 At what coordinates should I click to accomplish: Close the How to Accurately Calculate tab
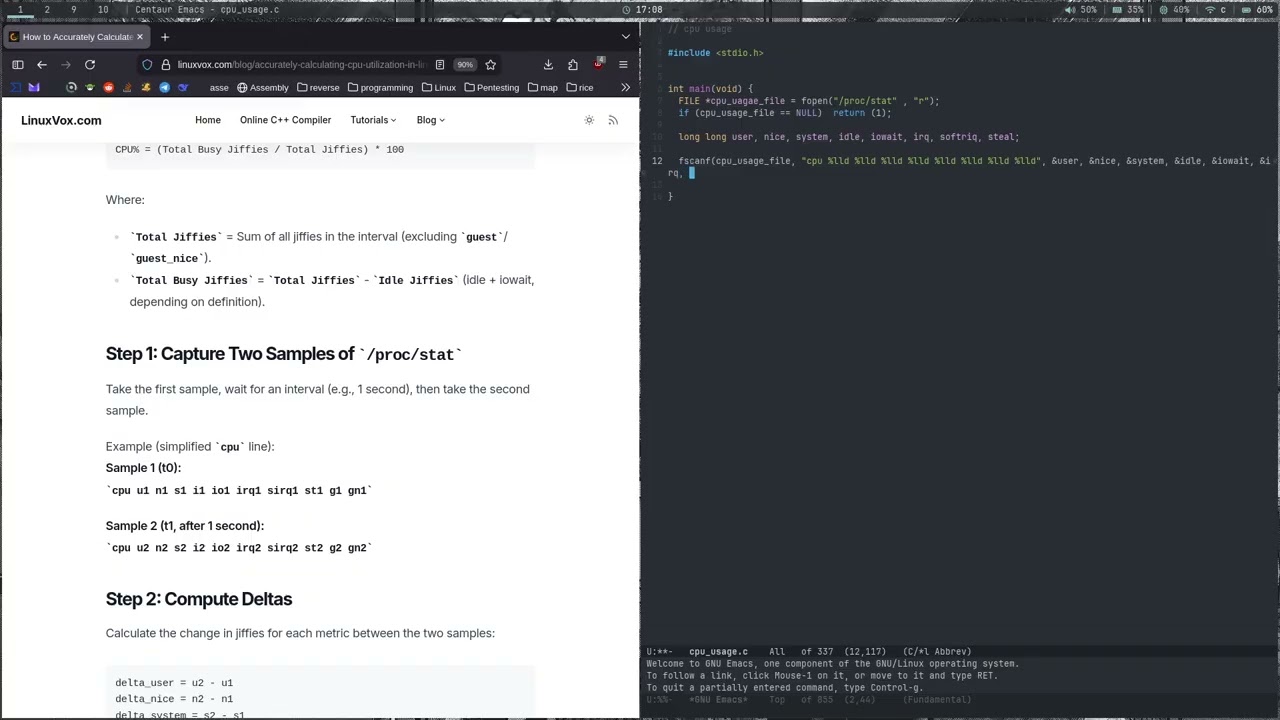(x=140, y=37)
